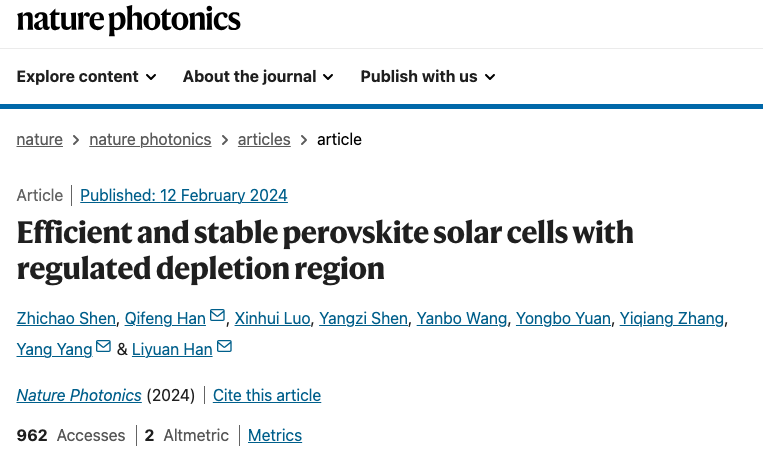Click the Cite this article link

[x=267, y=395]
